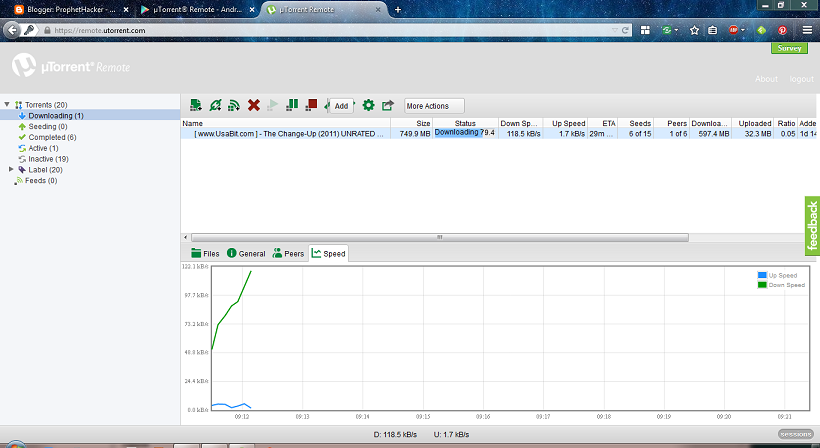
Task: Sort by the Ratio column header
Action: (785, 123)
